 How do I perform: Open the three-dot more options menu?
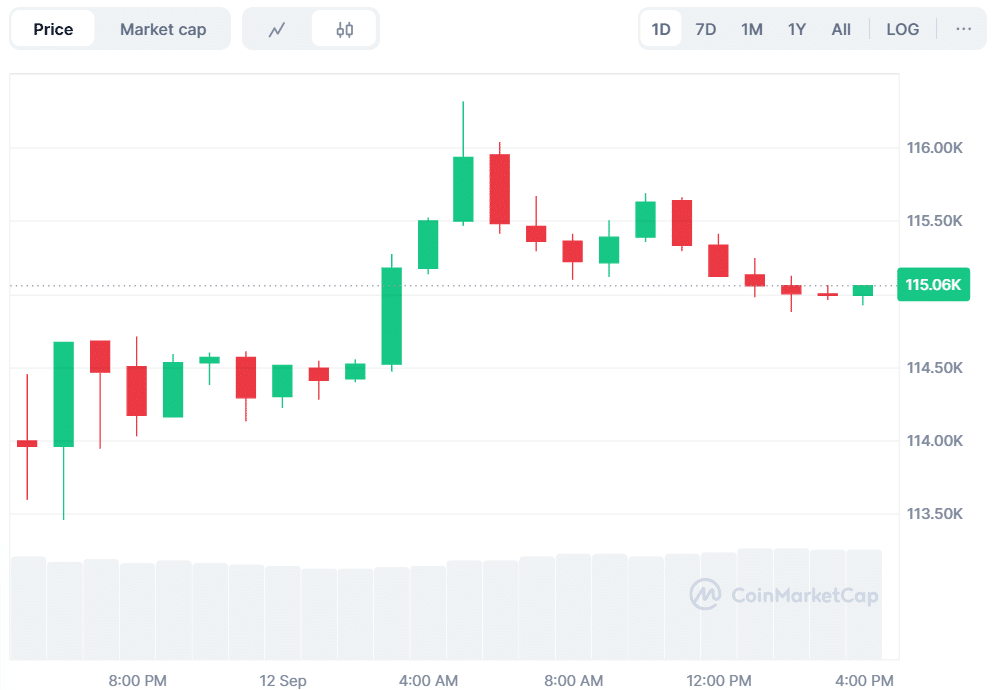point(963,29)
